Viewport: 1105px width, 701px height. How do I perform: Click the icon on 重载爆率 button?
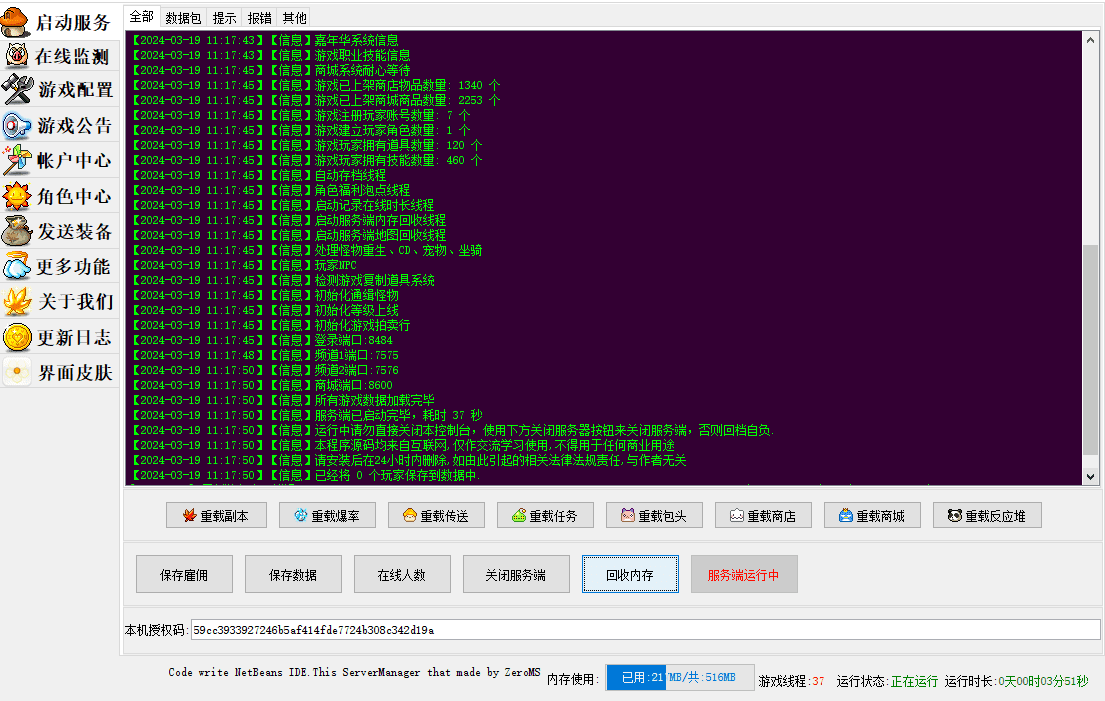coord(301,516)
